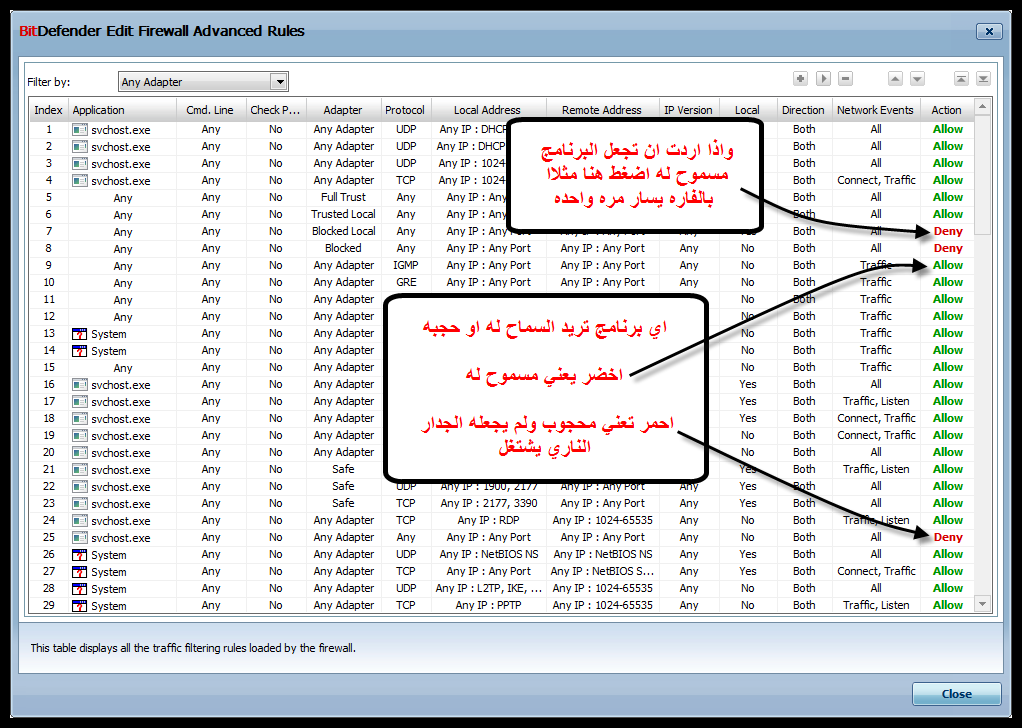Toggle the Allow action on rule 13

948,334
